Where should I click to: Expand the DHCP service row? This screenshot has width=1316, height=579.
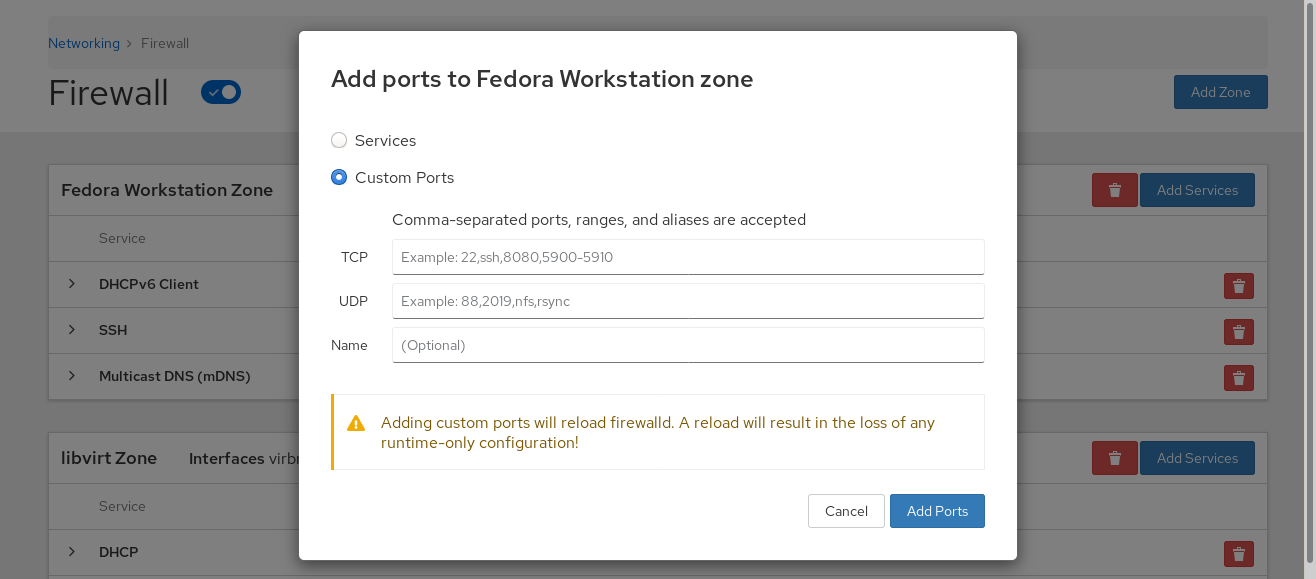(x=72, y=552)
